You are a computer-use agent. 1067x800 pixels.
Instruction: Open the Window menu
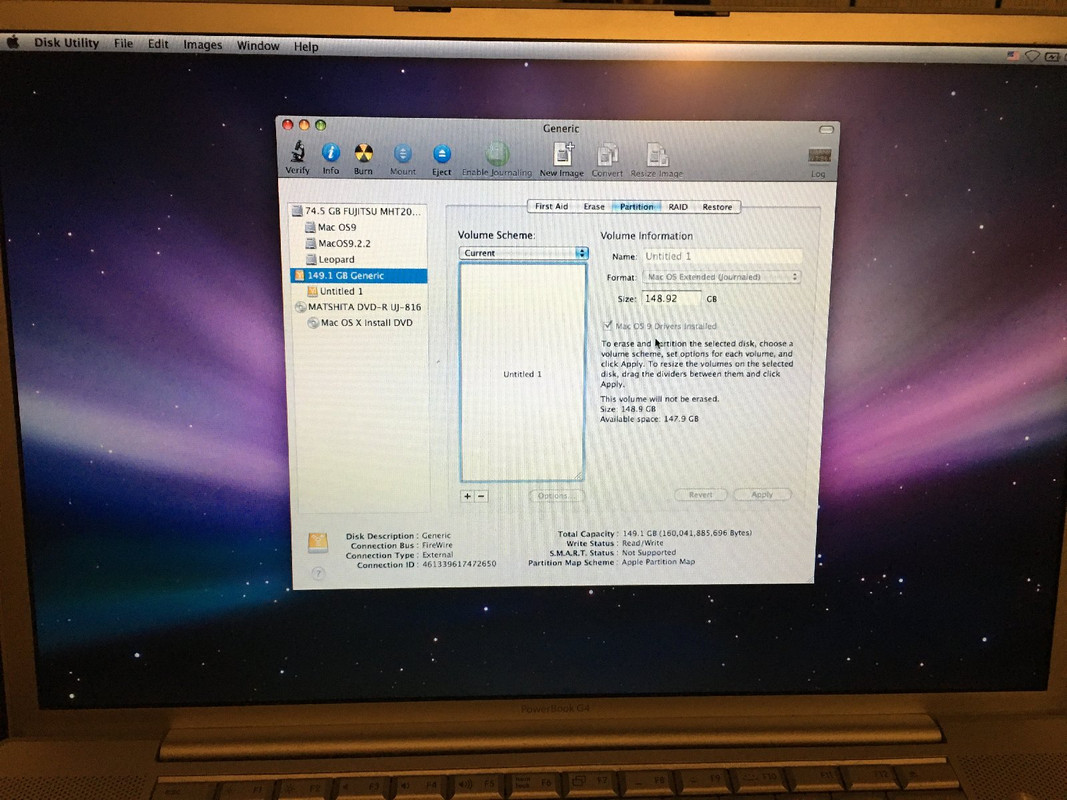tap(258, 46)
